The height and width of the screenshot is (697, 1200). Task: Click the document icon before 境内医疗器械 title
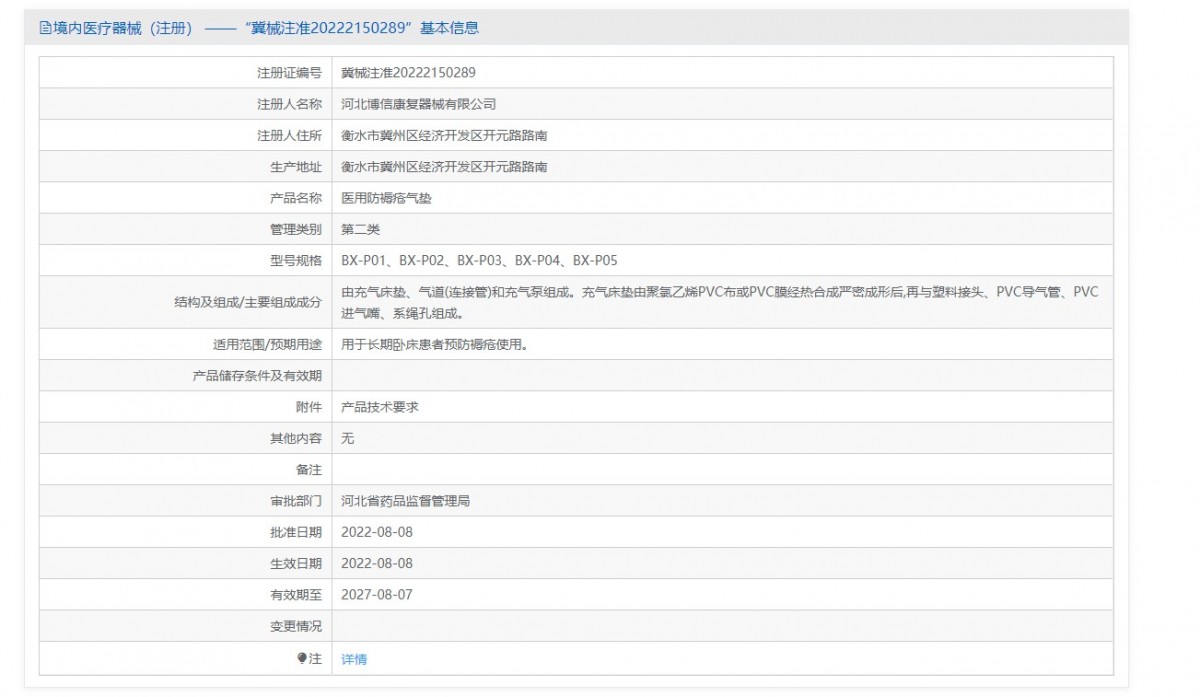click(45, 28)
